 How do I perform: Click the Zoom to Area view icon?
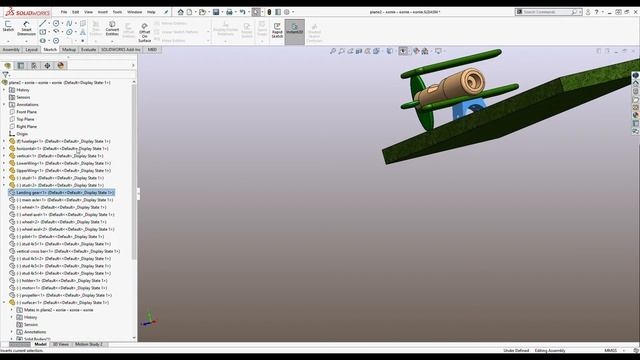pos(342,51)
